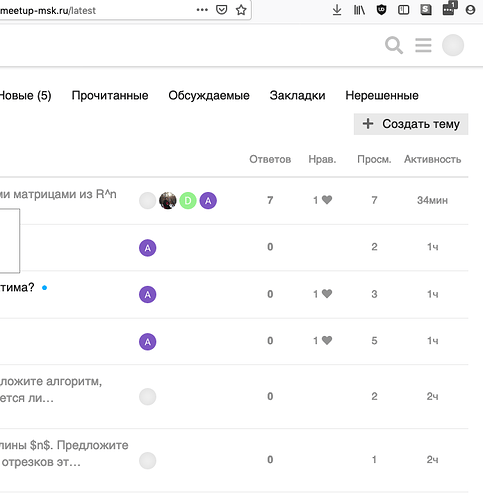Image resolution: width=483 pixels, height=500 pixels.
Task: Open the green D user avatar
Action: pos(188,200)
